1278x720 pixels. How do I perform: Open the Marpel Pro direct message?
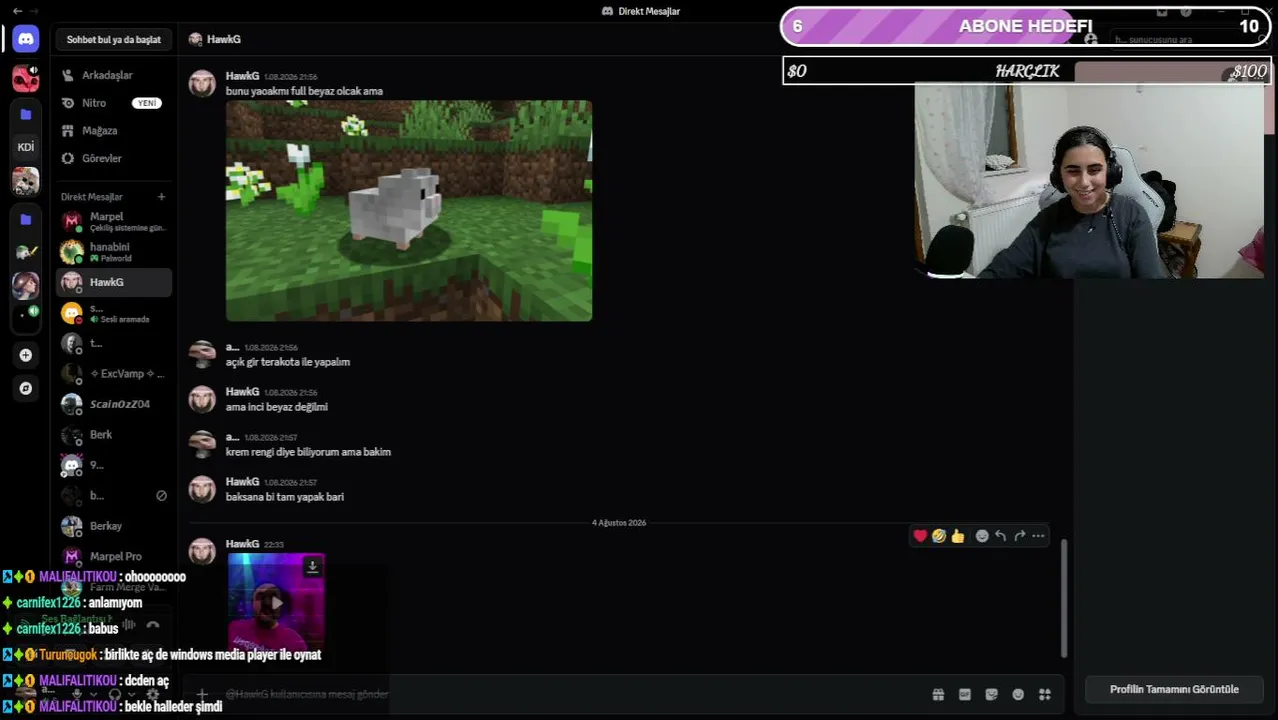tap(114, 556)
